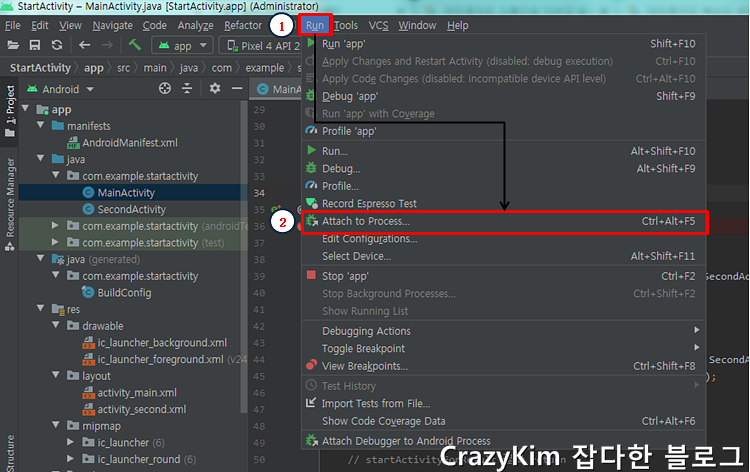Click the Forward navigation arrow
This screenshot has height=472, width=750.
tap(107, 45)
